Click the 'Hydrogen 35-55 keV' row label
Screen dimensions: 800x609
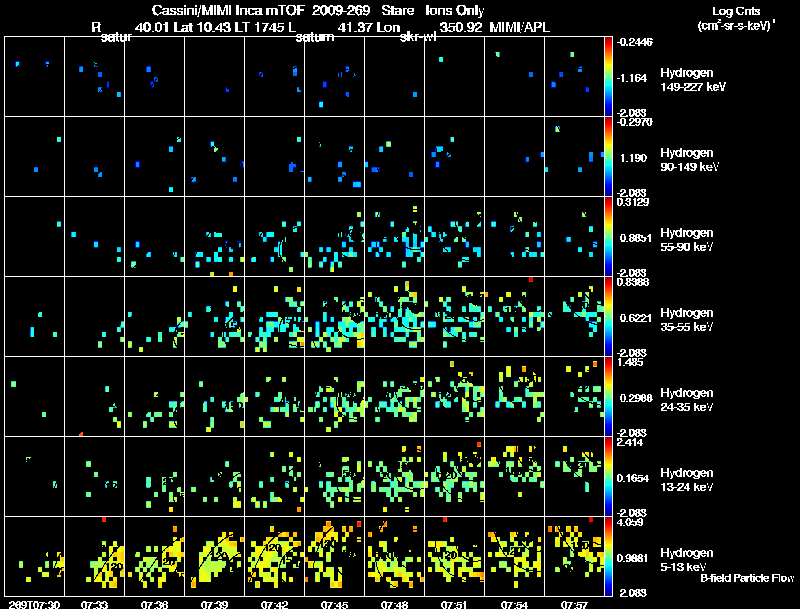[687, 320]
